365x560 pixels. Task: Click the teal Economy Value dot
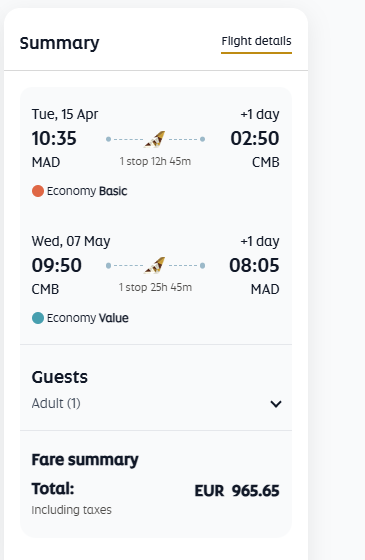[38, 318]
